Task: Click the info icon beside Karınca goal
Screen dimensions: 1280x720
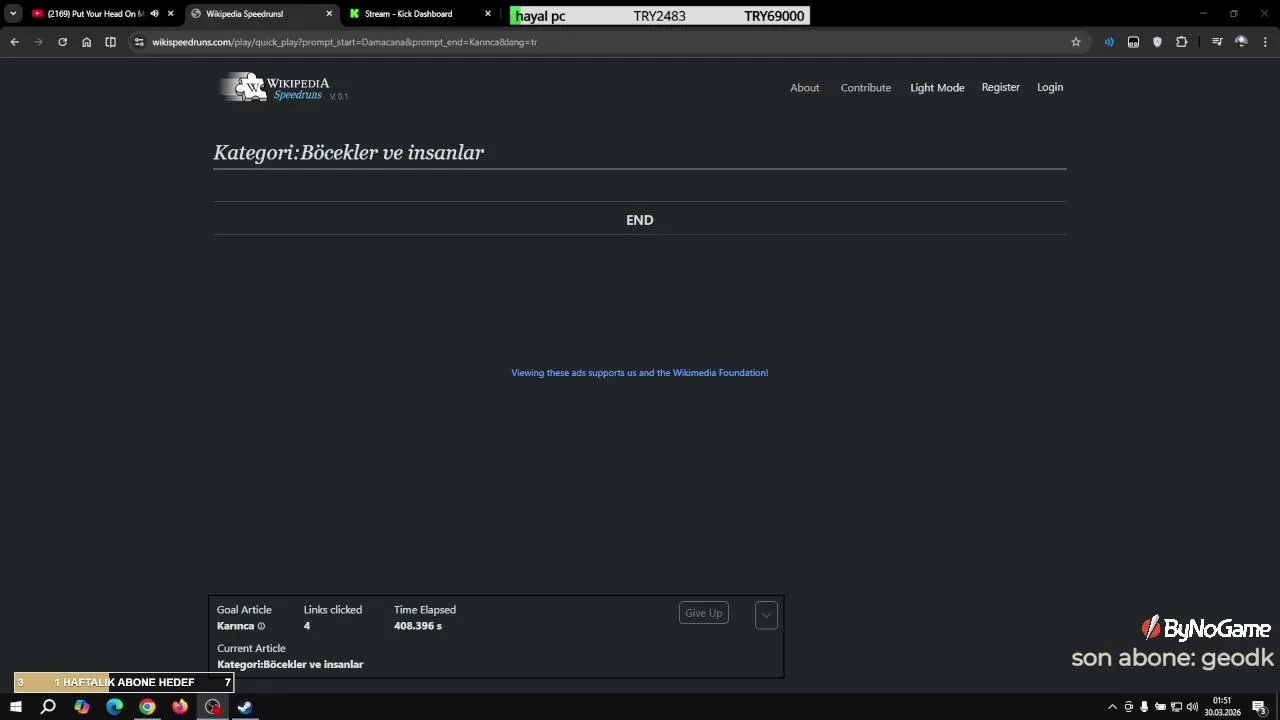Action: (262, 627)
